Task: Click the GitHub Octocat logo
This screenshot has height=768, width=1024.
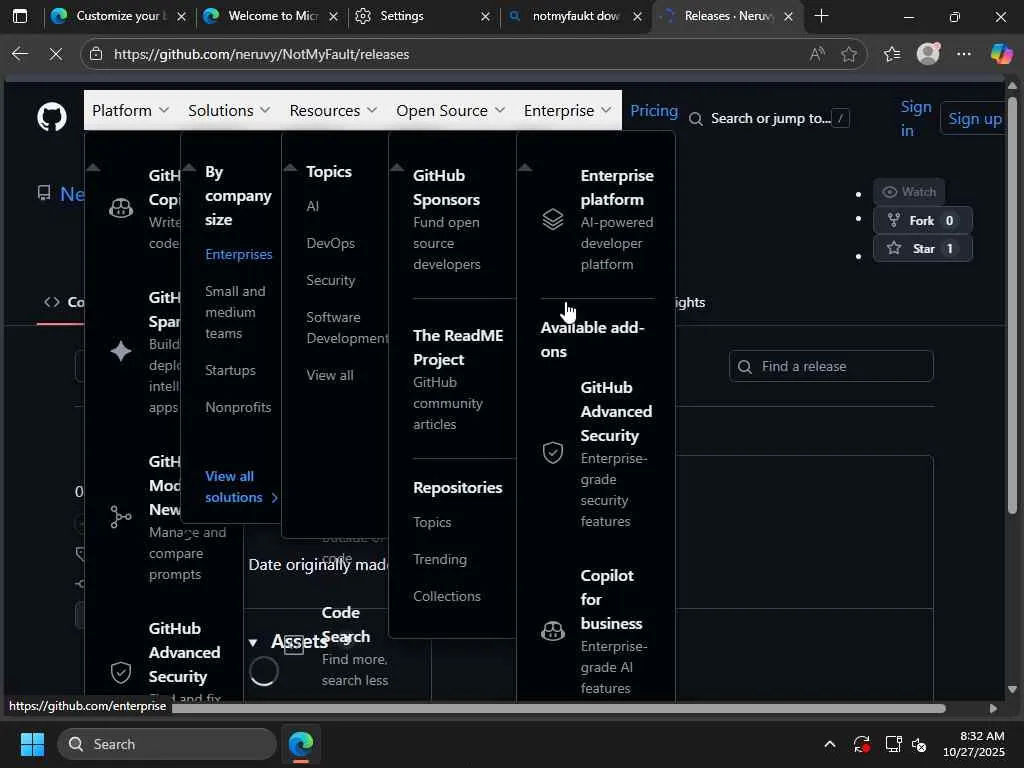Action: pos(52,117)
